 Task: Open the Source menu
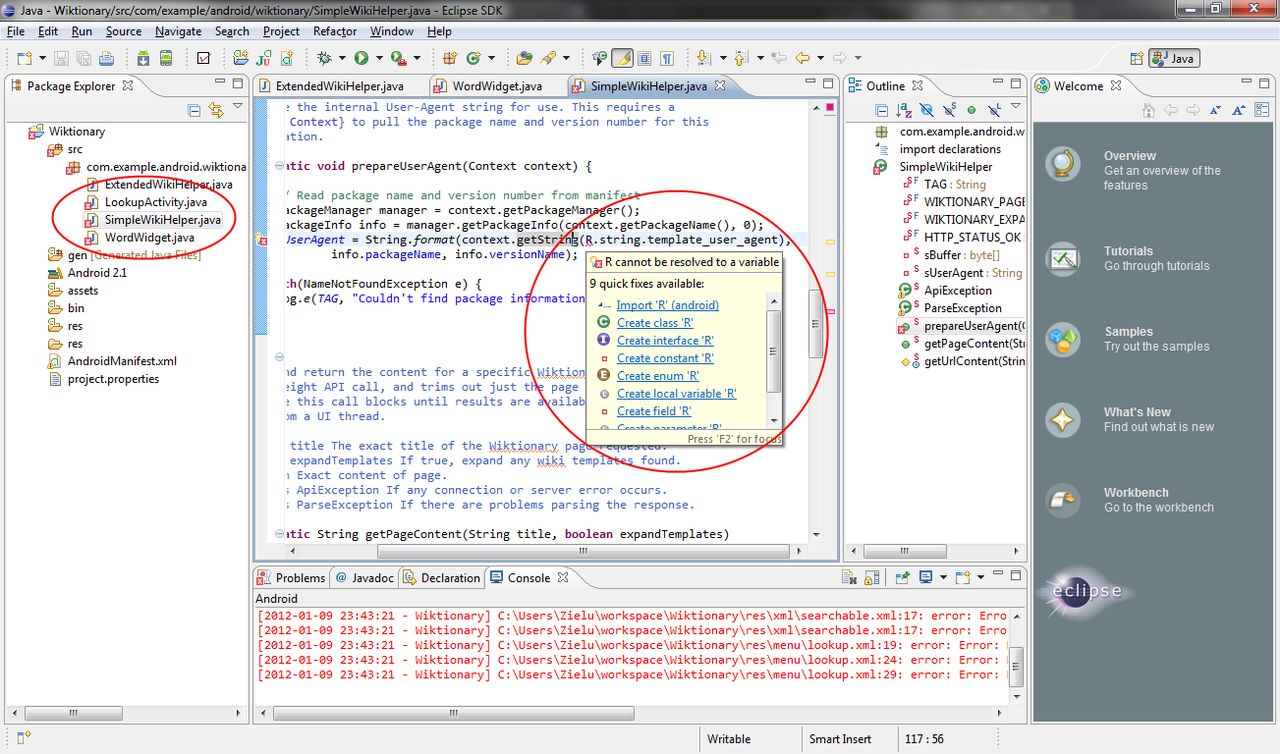[x=124, y=31]
